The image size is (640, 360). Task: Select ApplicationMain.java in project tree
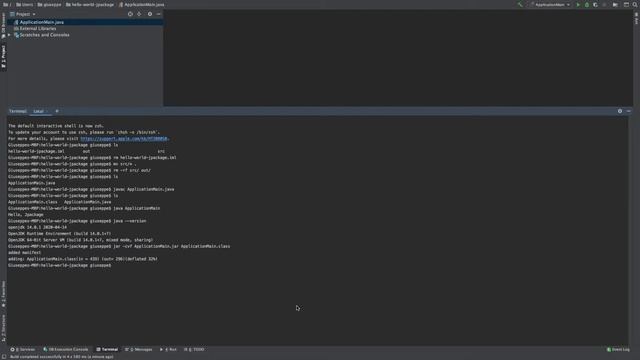point(85,22)
